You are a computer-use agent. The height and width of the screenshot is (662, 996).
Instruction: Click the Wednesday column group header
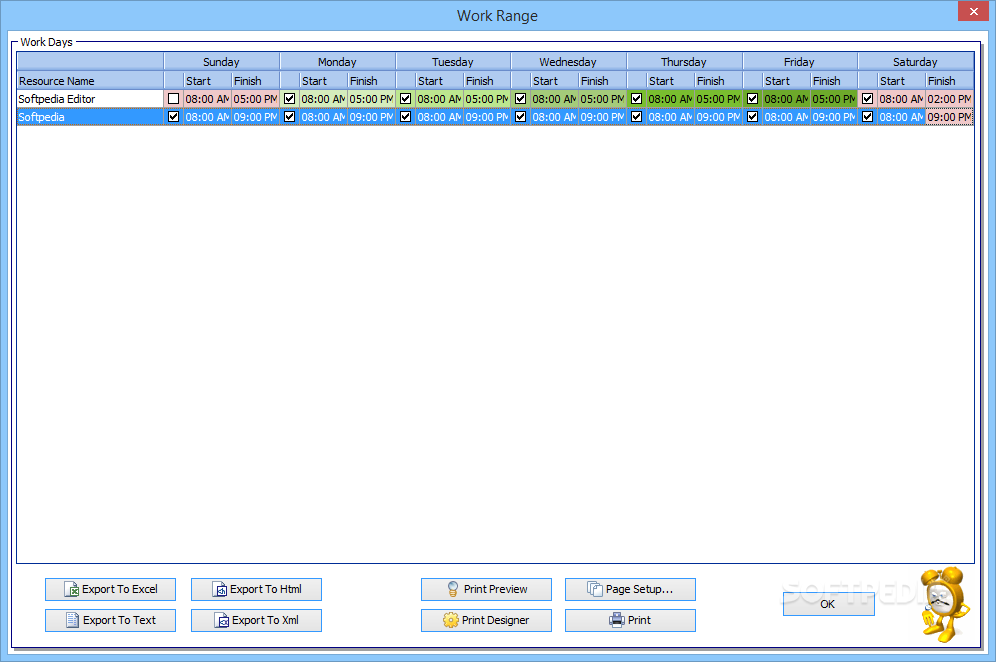(x=569, y=62)
